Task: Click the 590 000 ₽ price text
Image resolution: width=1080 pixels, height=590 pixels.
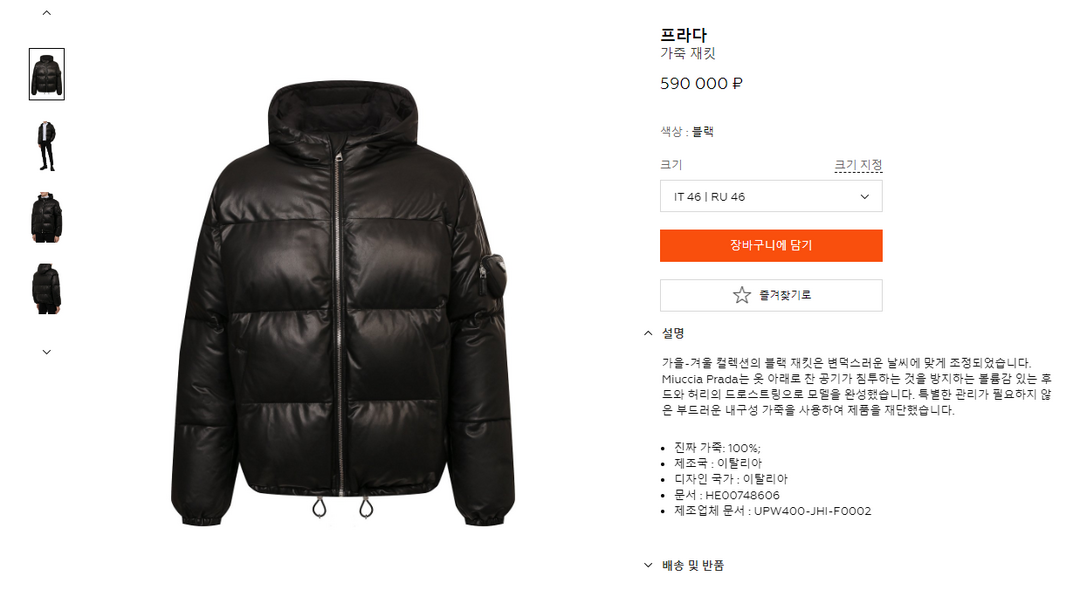Action: 701,84
